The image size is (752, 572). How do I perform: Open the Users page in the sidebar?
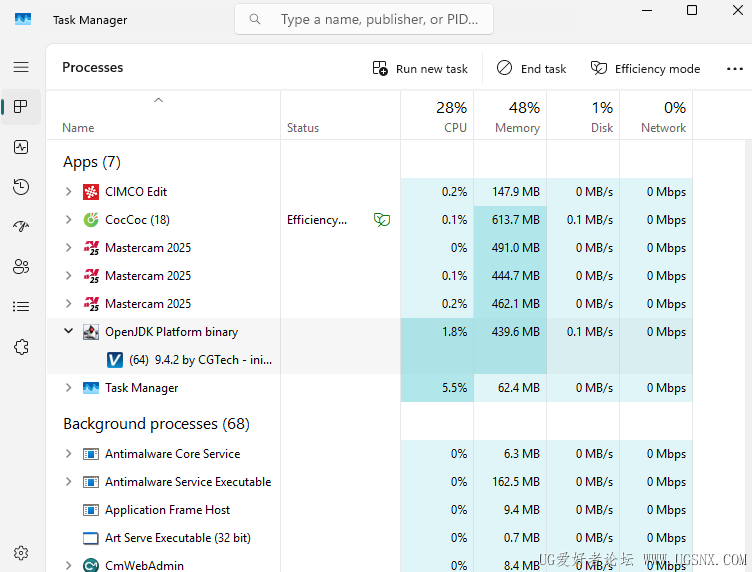[x=21, y=266]
